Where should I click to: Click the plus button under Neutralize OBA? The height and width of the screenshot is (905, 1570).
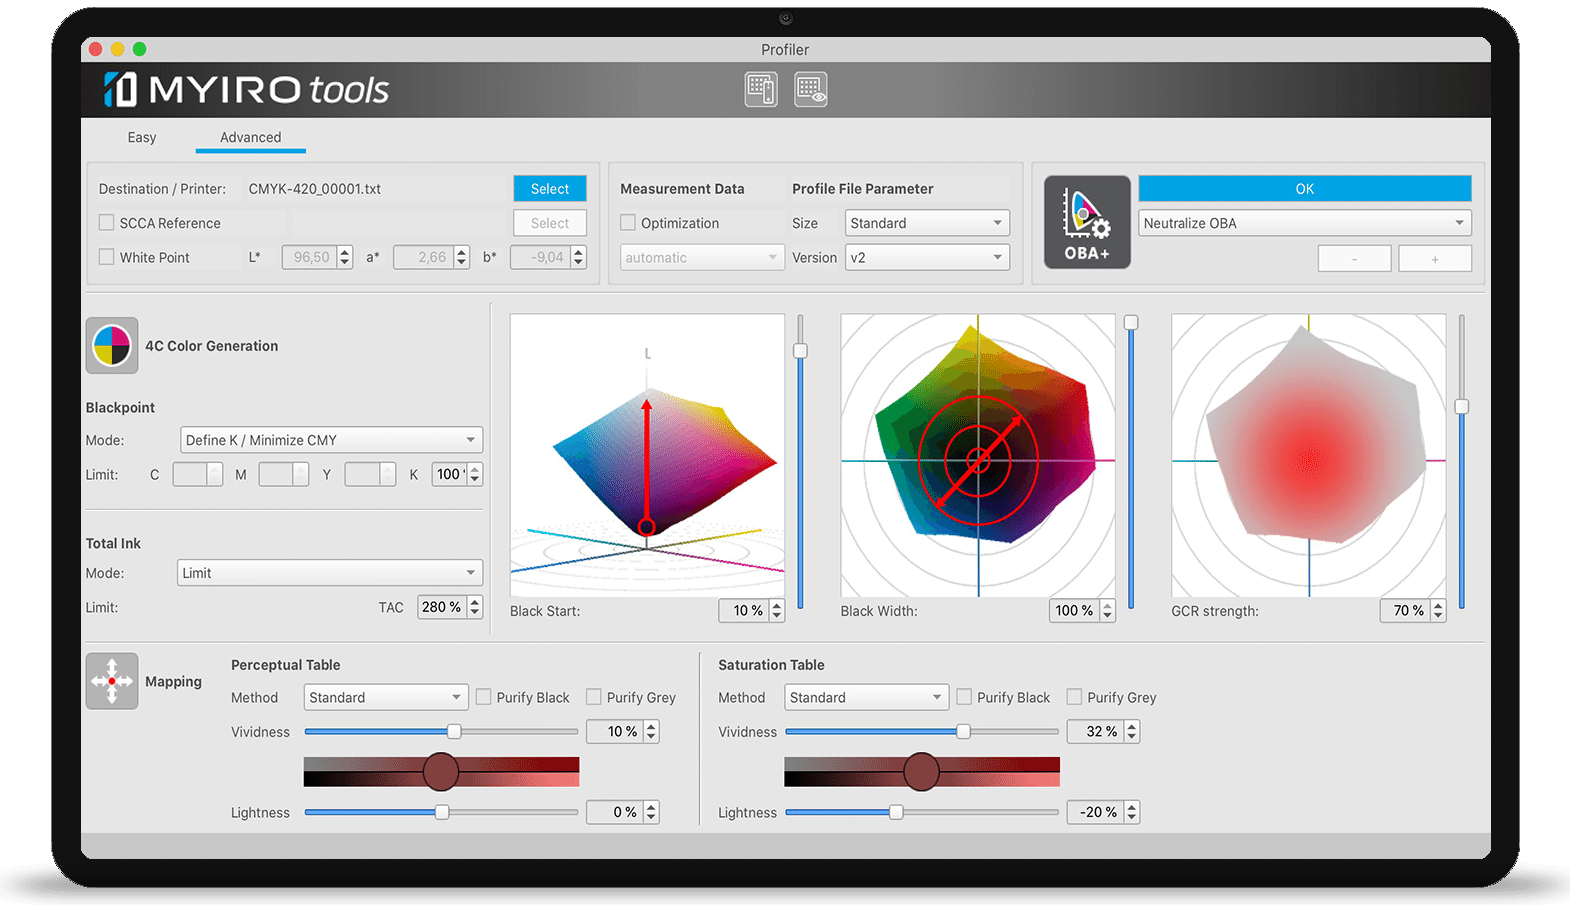[1435, 258]
